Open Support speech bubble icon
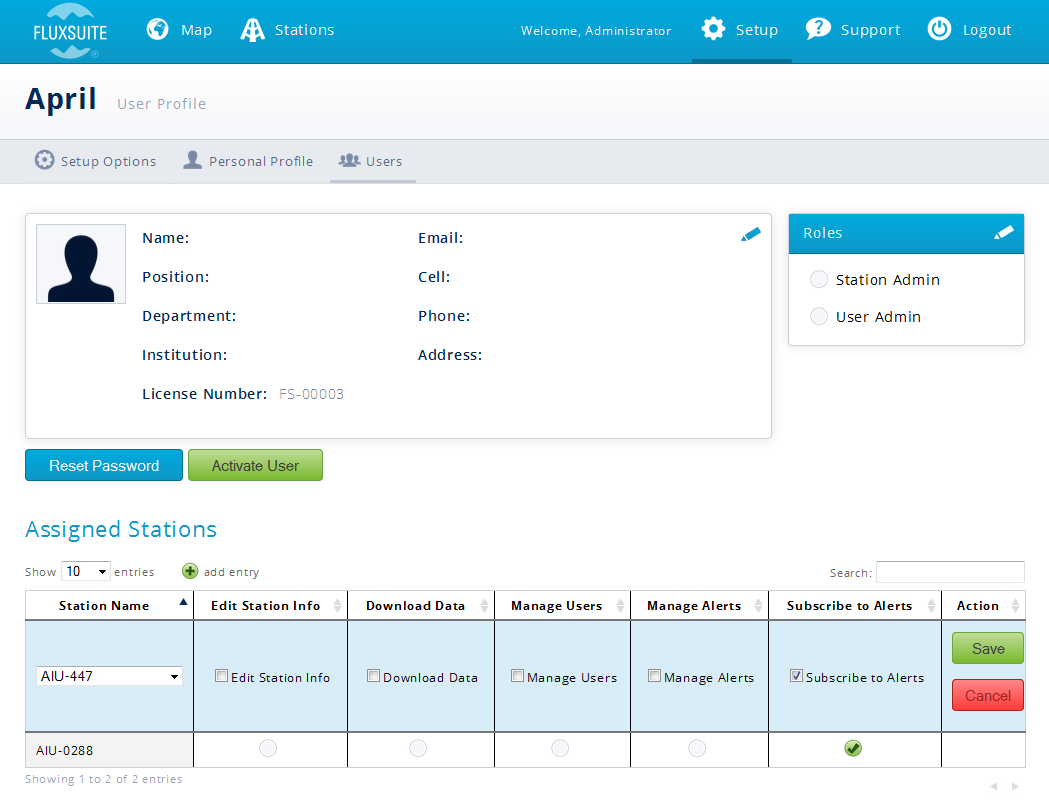 (818, 29)
